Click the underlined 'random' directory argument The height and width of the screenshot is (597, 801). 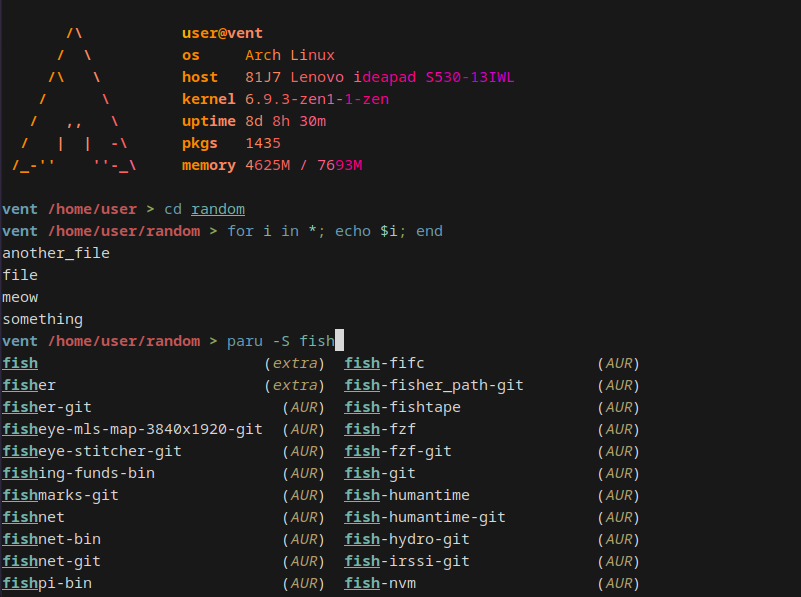click(218, 209)
